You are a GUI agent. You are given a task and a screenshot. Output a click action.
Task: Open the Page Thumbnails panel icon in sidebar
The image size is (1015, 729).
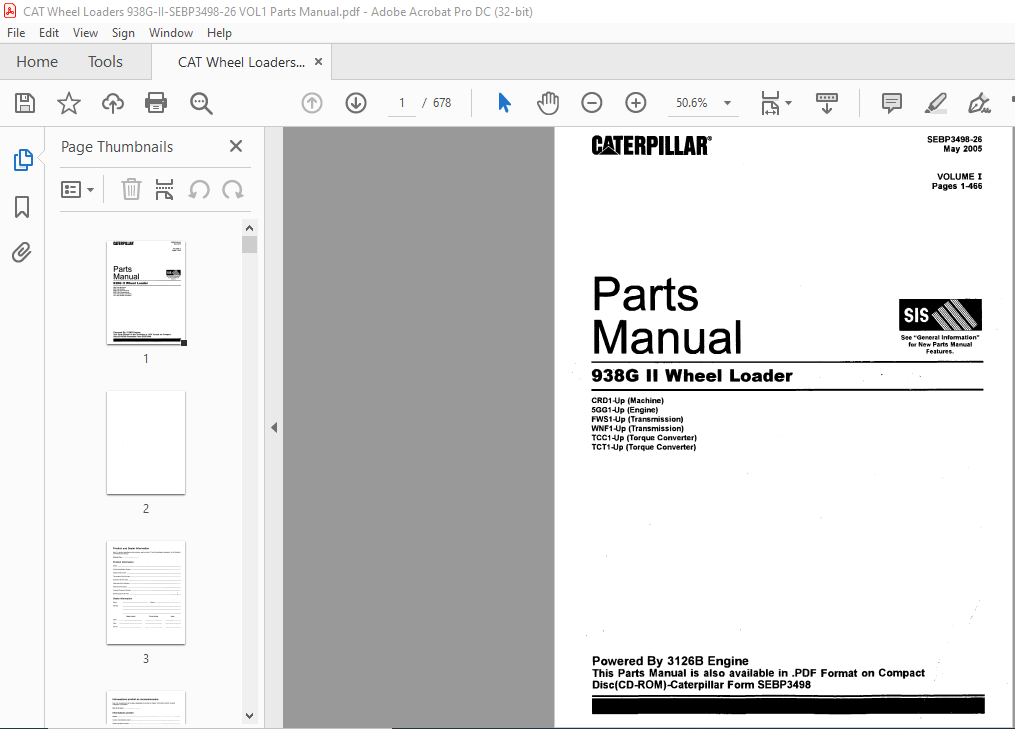(23, 160)
